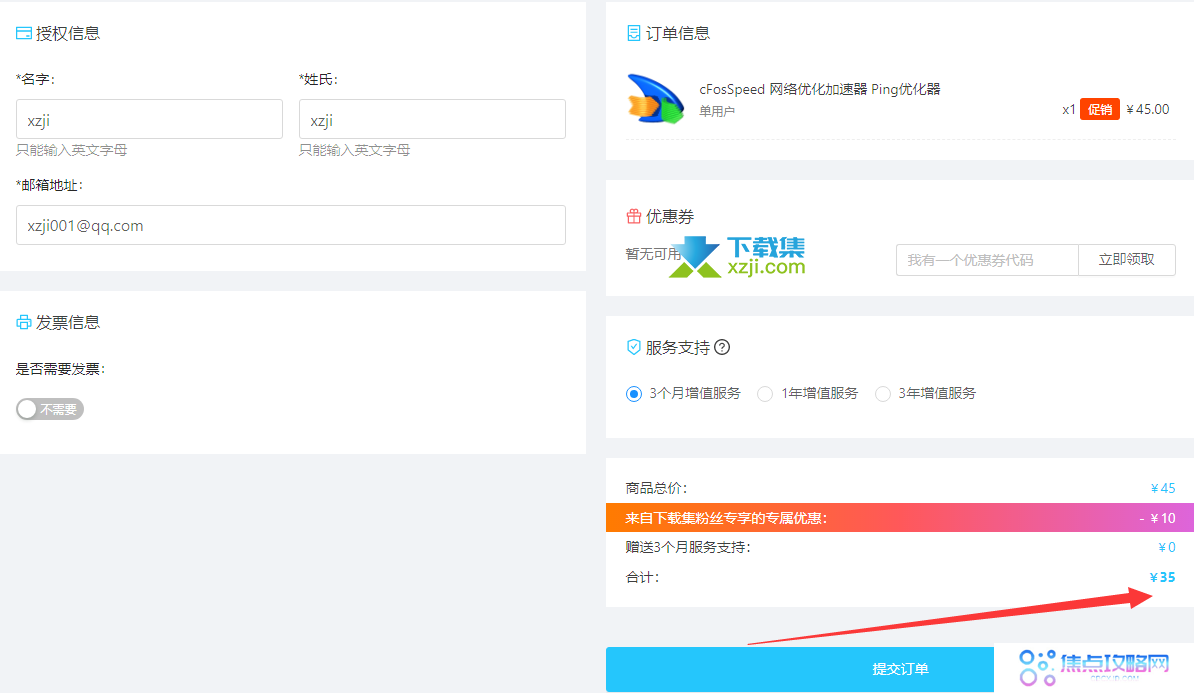Click the ¥0 service support amount
Image resolution: width=1194 pixels, height=693 pixels.
pyautogui.click(x=1167, y=548)
